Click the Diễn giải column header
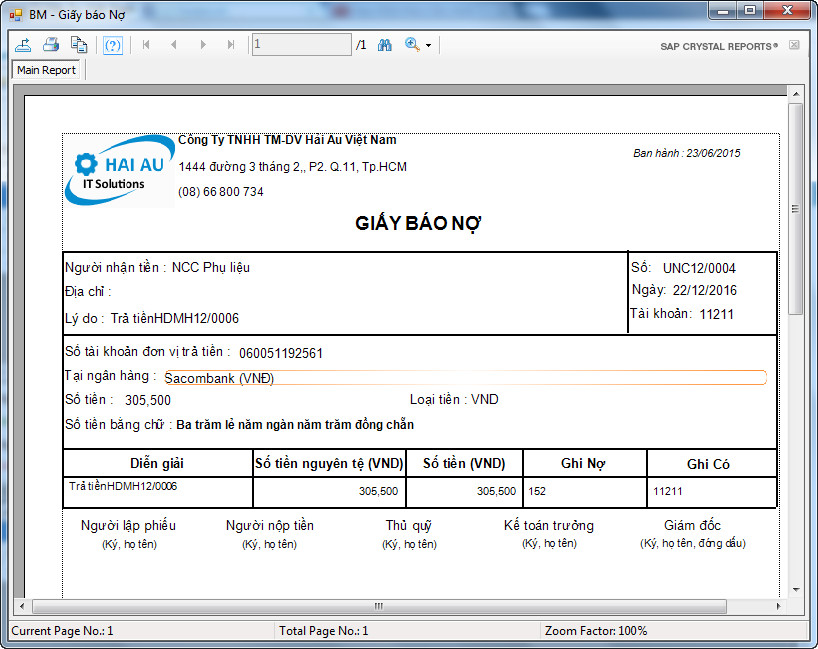The width and height of the screenshot is (818, 649). click(157, 463)
